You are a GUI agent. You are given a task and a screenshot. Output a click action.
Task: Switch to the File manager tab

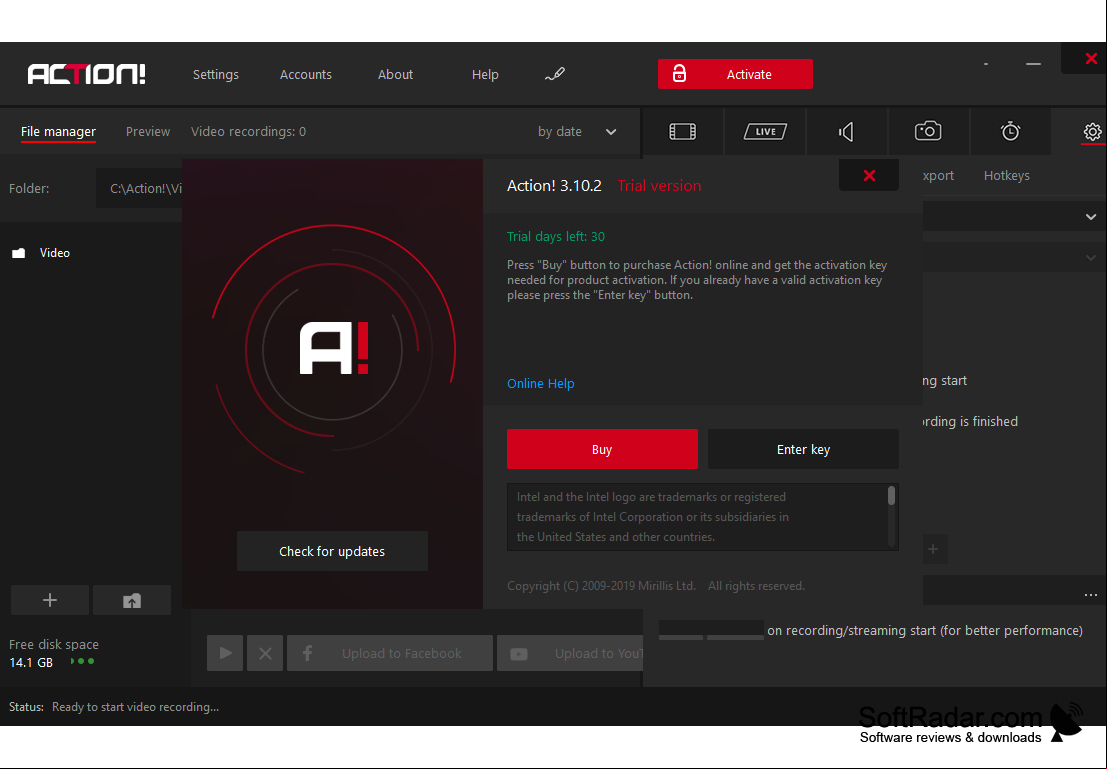click(x=58, y=131)
